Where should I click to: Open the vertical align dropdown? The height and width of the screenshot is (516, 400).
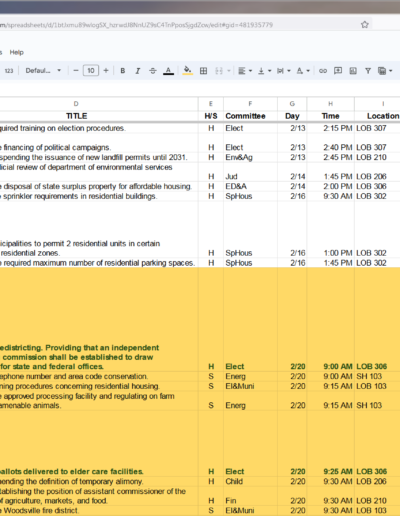265,71
